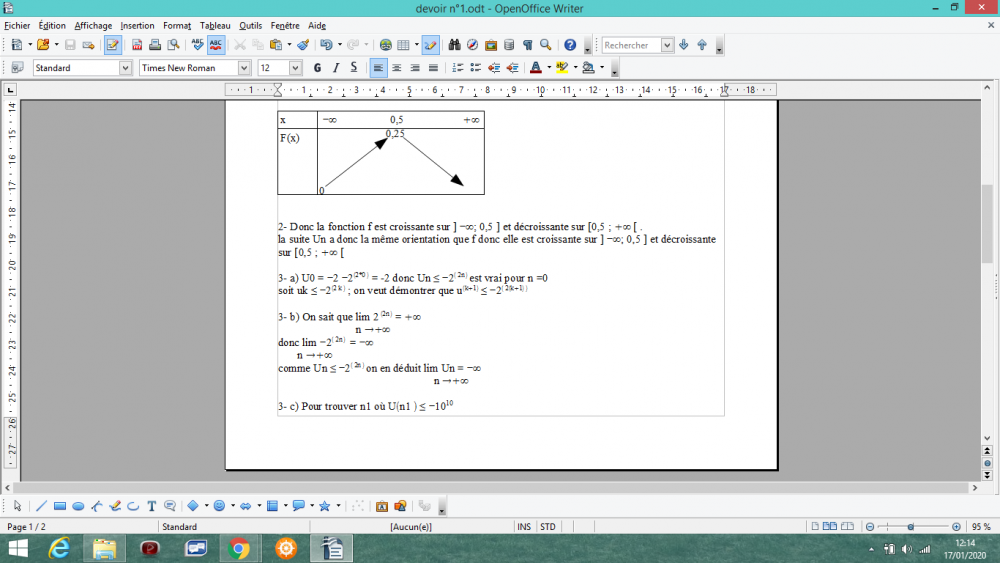This screenshot has width=1000, height=563.
Task: Open the Tableau menu
Action: (214, 25)
